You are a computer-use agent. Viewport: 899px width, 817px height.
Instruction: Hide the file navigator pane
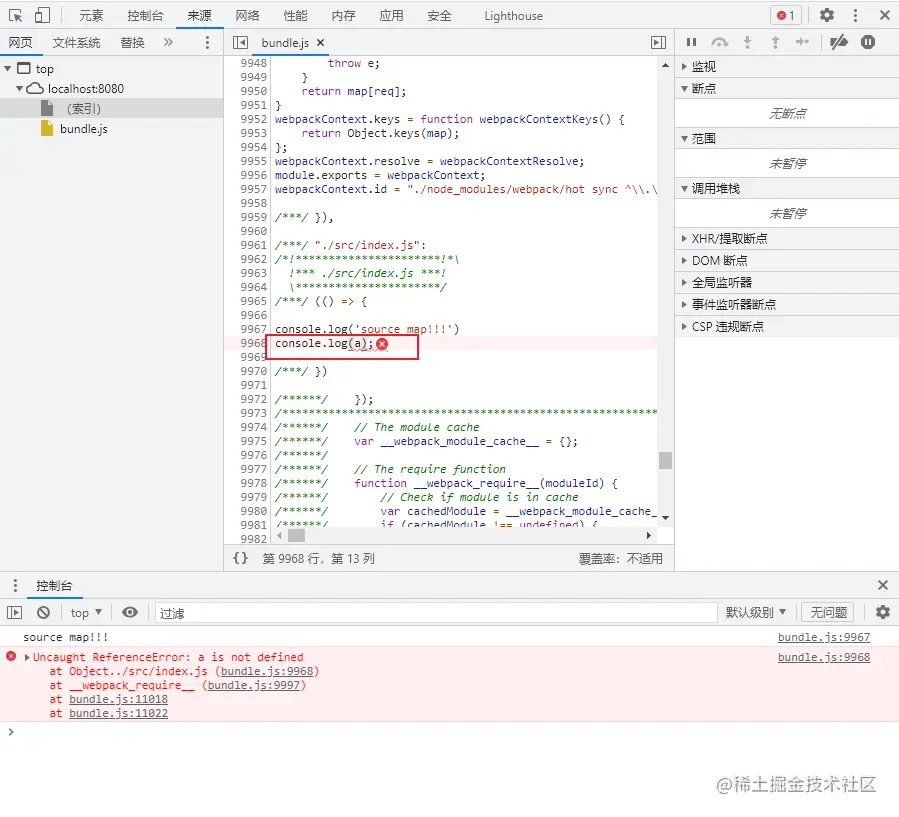point(240,42)
